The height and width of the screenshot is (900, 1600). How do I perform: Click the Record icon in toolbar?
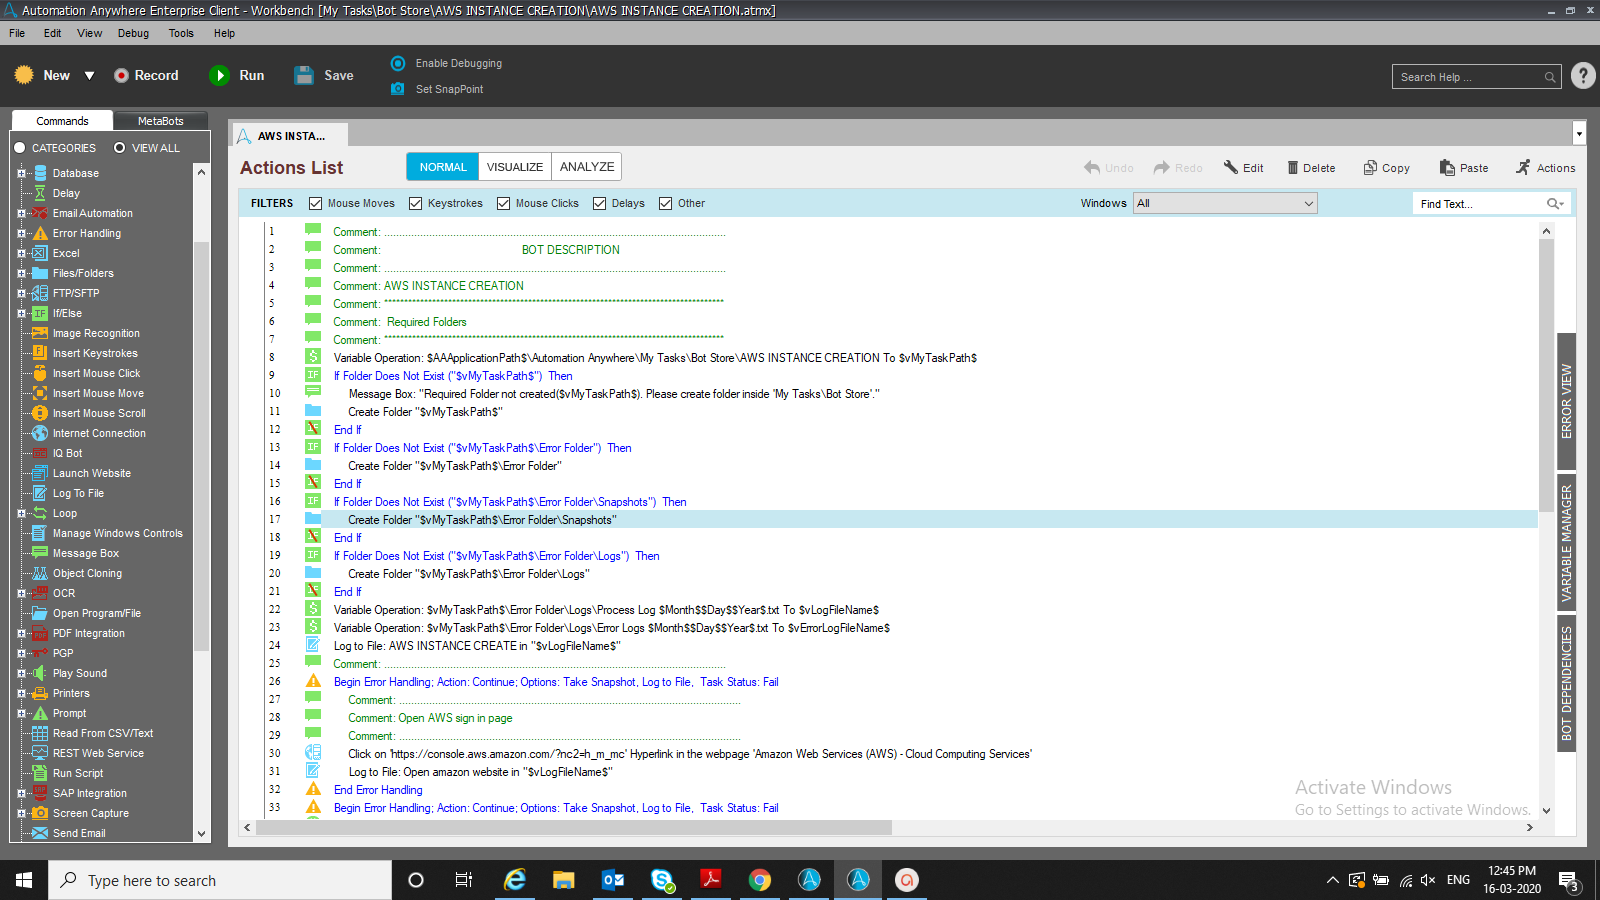click(121, 76)
